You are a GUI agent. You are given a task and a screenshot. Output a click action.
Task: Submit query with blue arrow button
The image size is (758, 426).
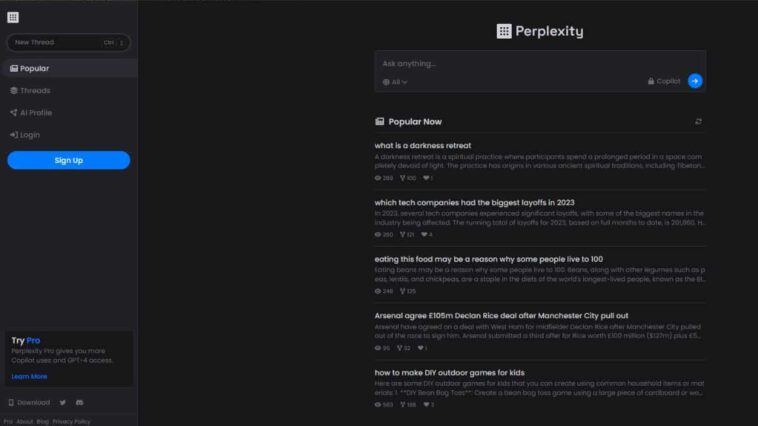point(695,81)
